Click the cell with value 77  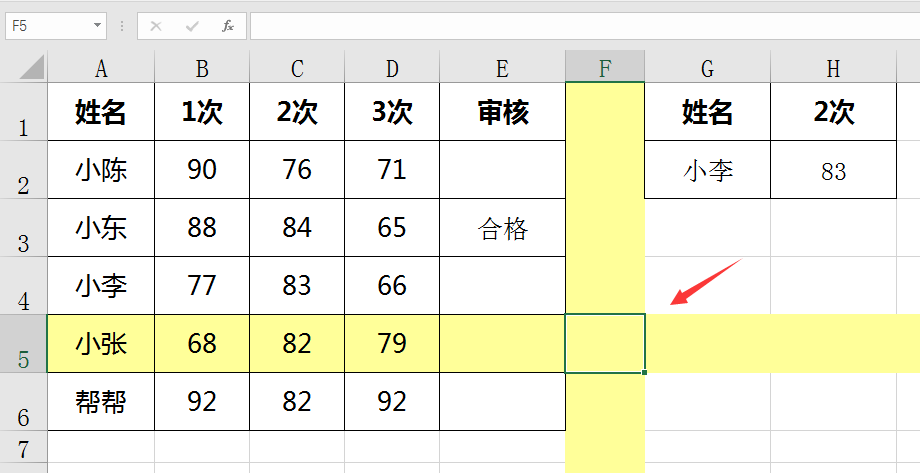(x=202, y=286)
